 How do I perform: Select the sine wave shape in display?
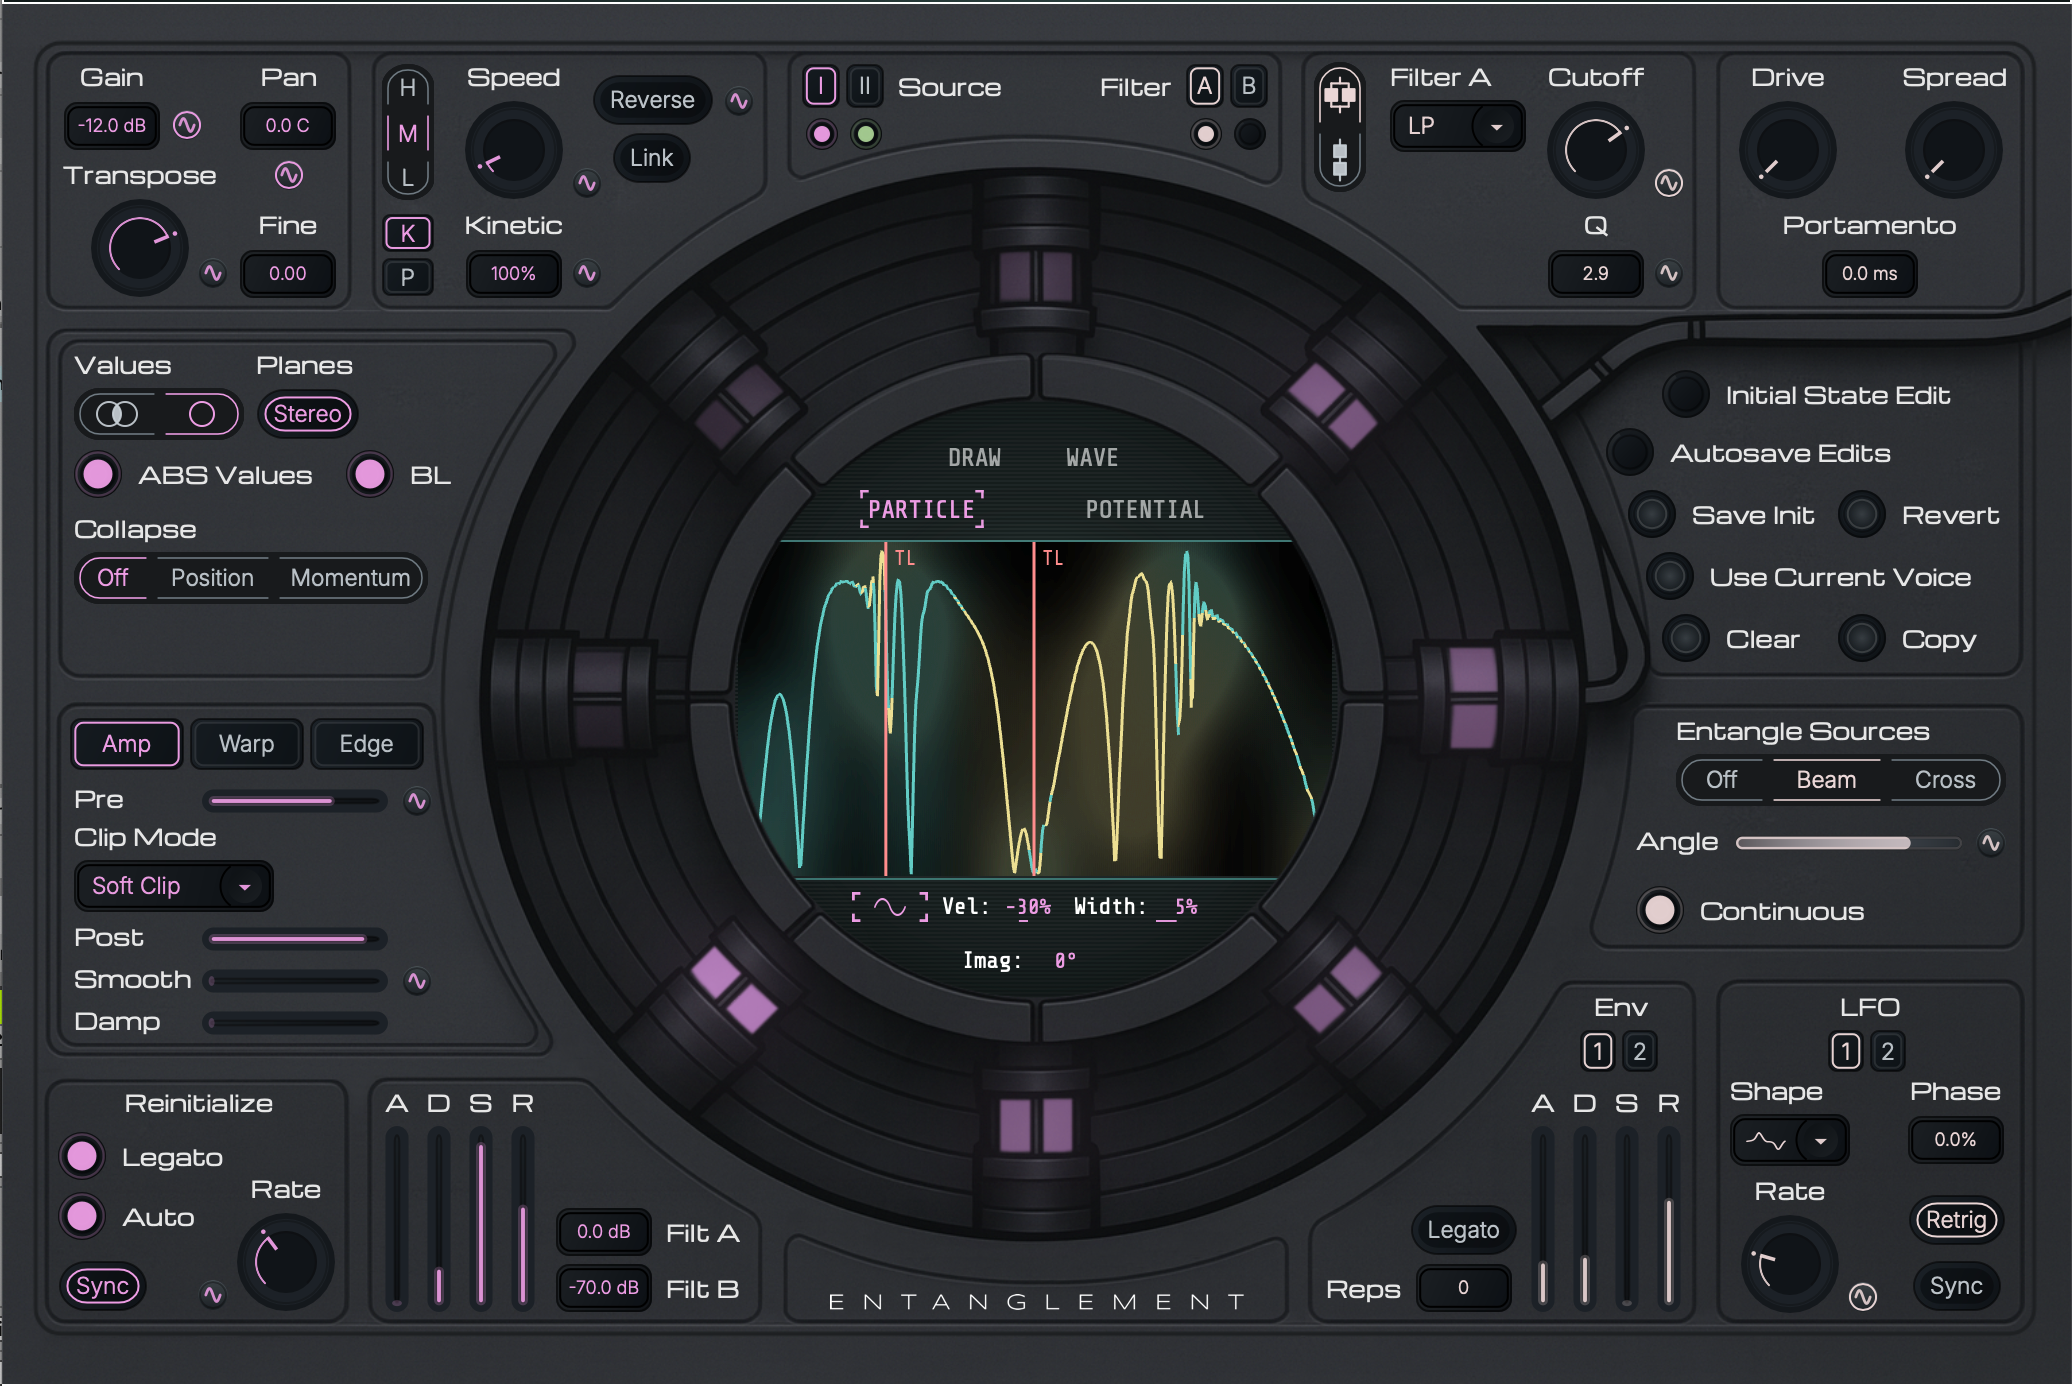coord(889,907)
